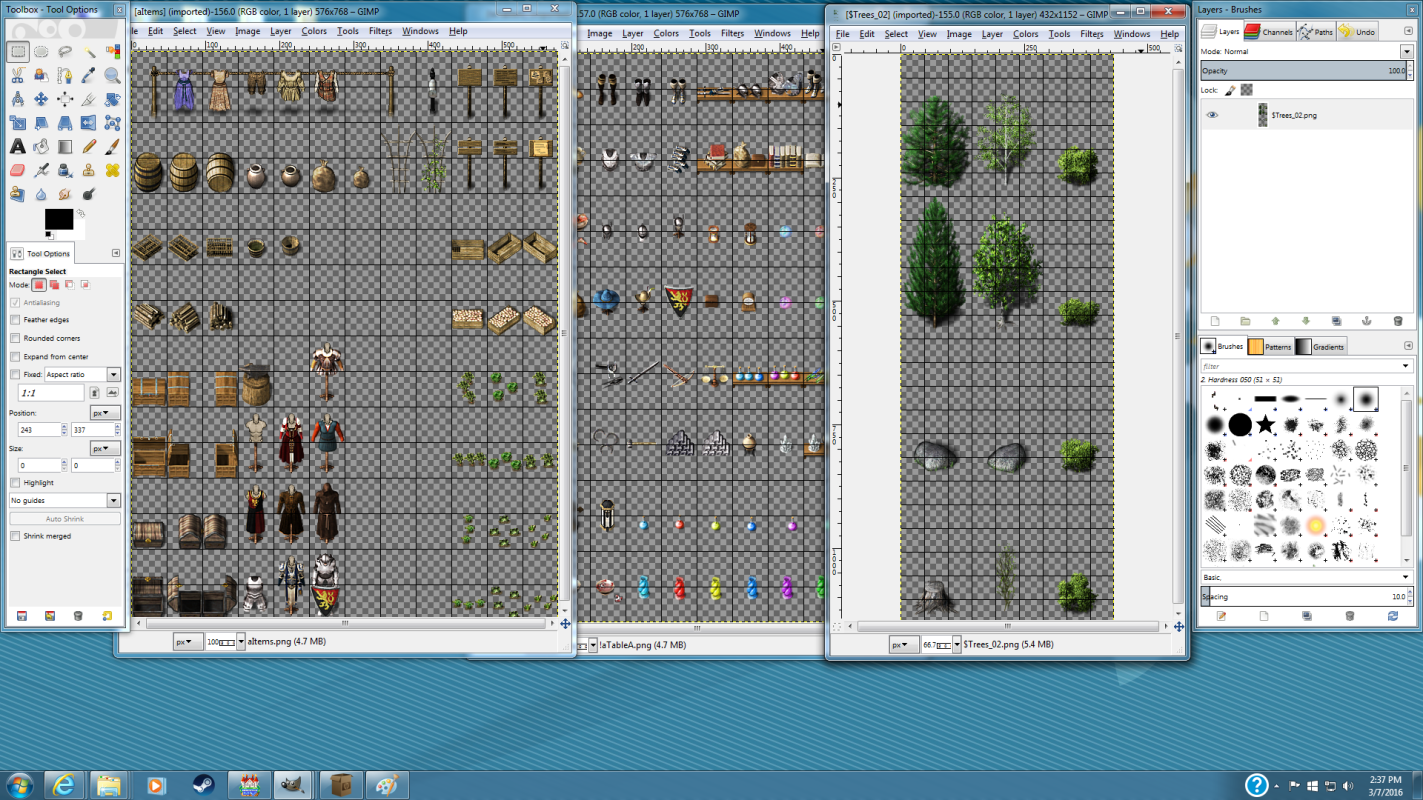
Task: Enable the Shrink merged checkbox
Action: click(x=15, y=536)
